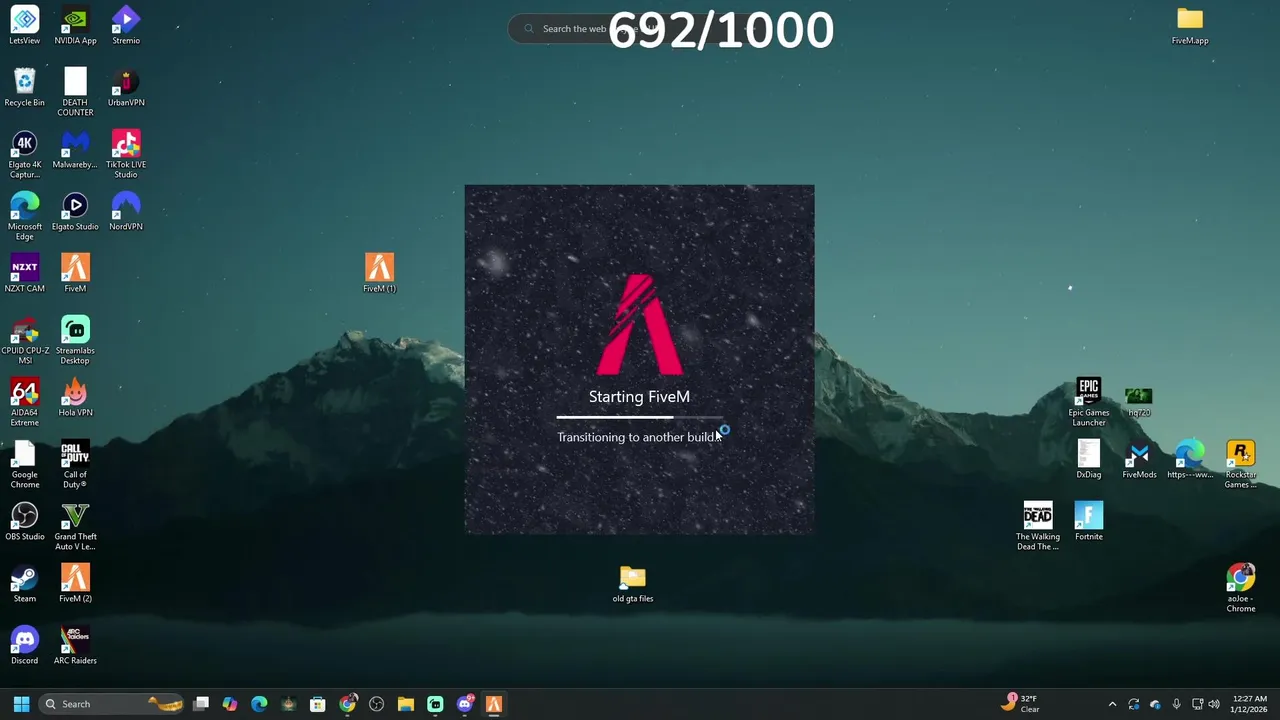Screen dimensions: 1280x720
Task: Open AIDA64 Extreme shortcut
Action: (x=25, y=402)
